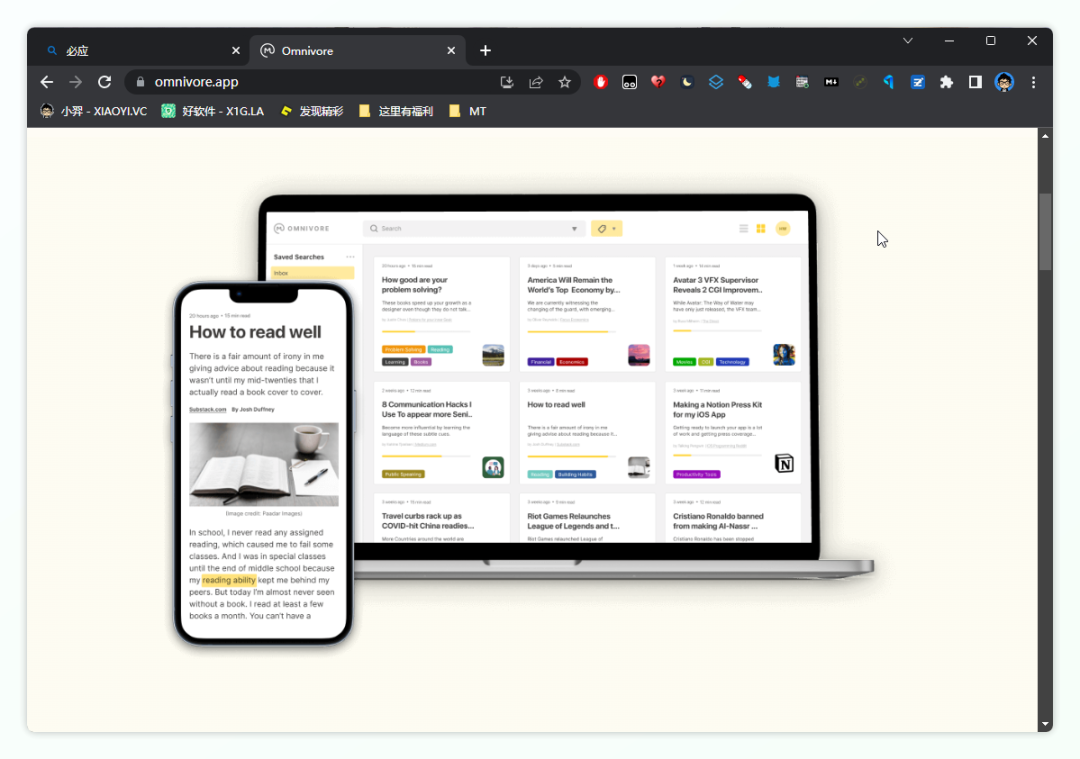1080x759 pixels.
Task: Open 'Avatar 3 VFX Supervisor' article card
Action: pyautogui.click(x=733, y=314)
